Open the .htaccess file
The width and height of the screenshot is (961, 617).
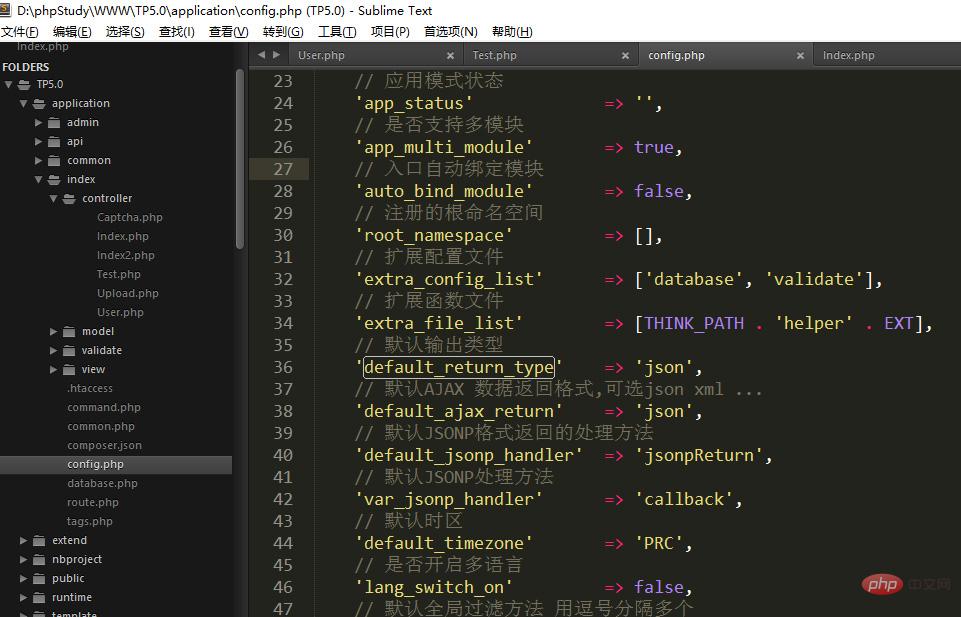(x=90, y=388)
